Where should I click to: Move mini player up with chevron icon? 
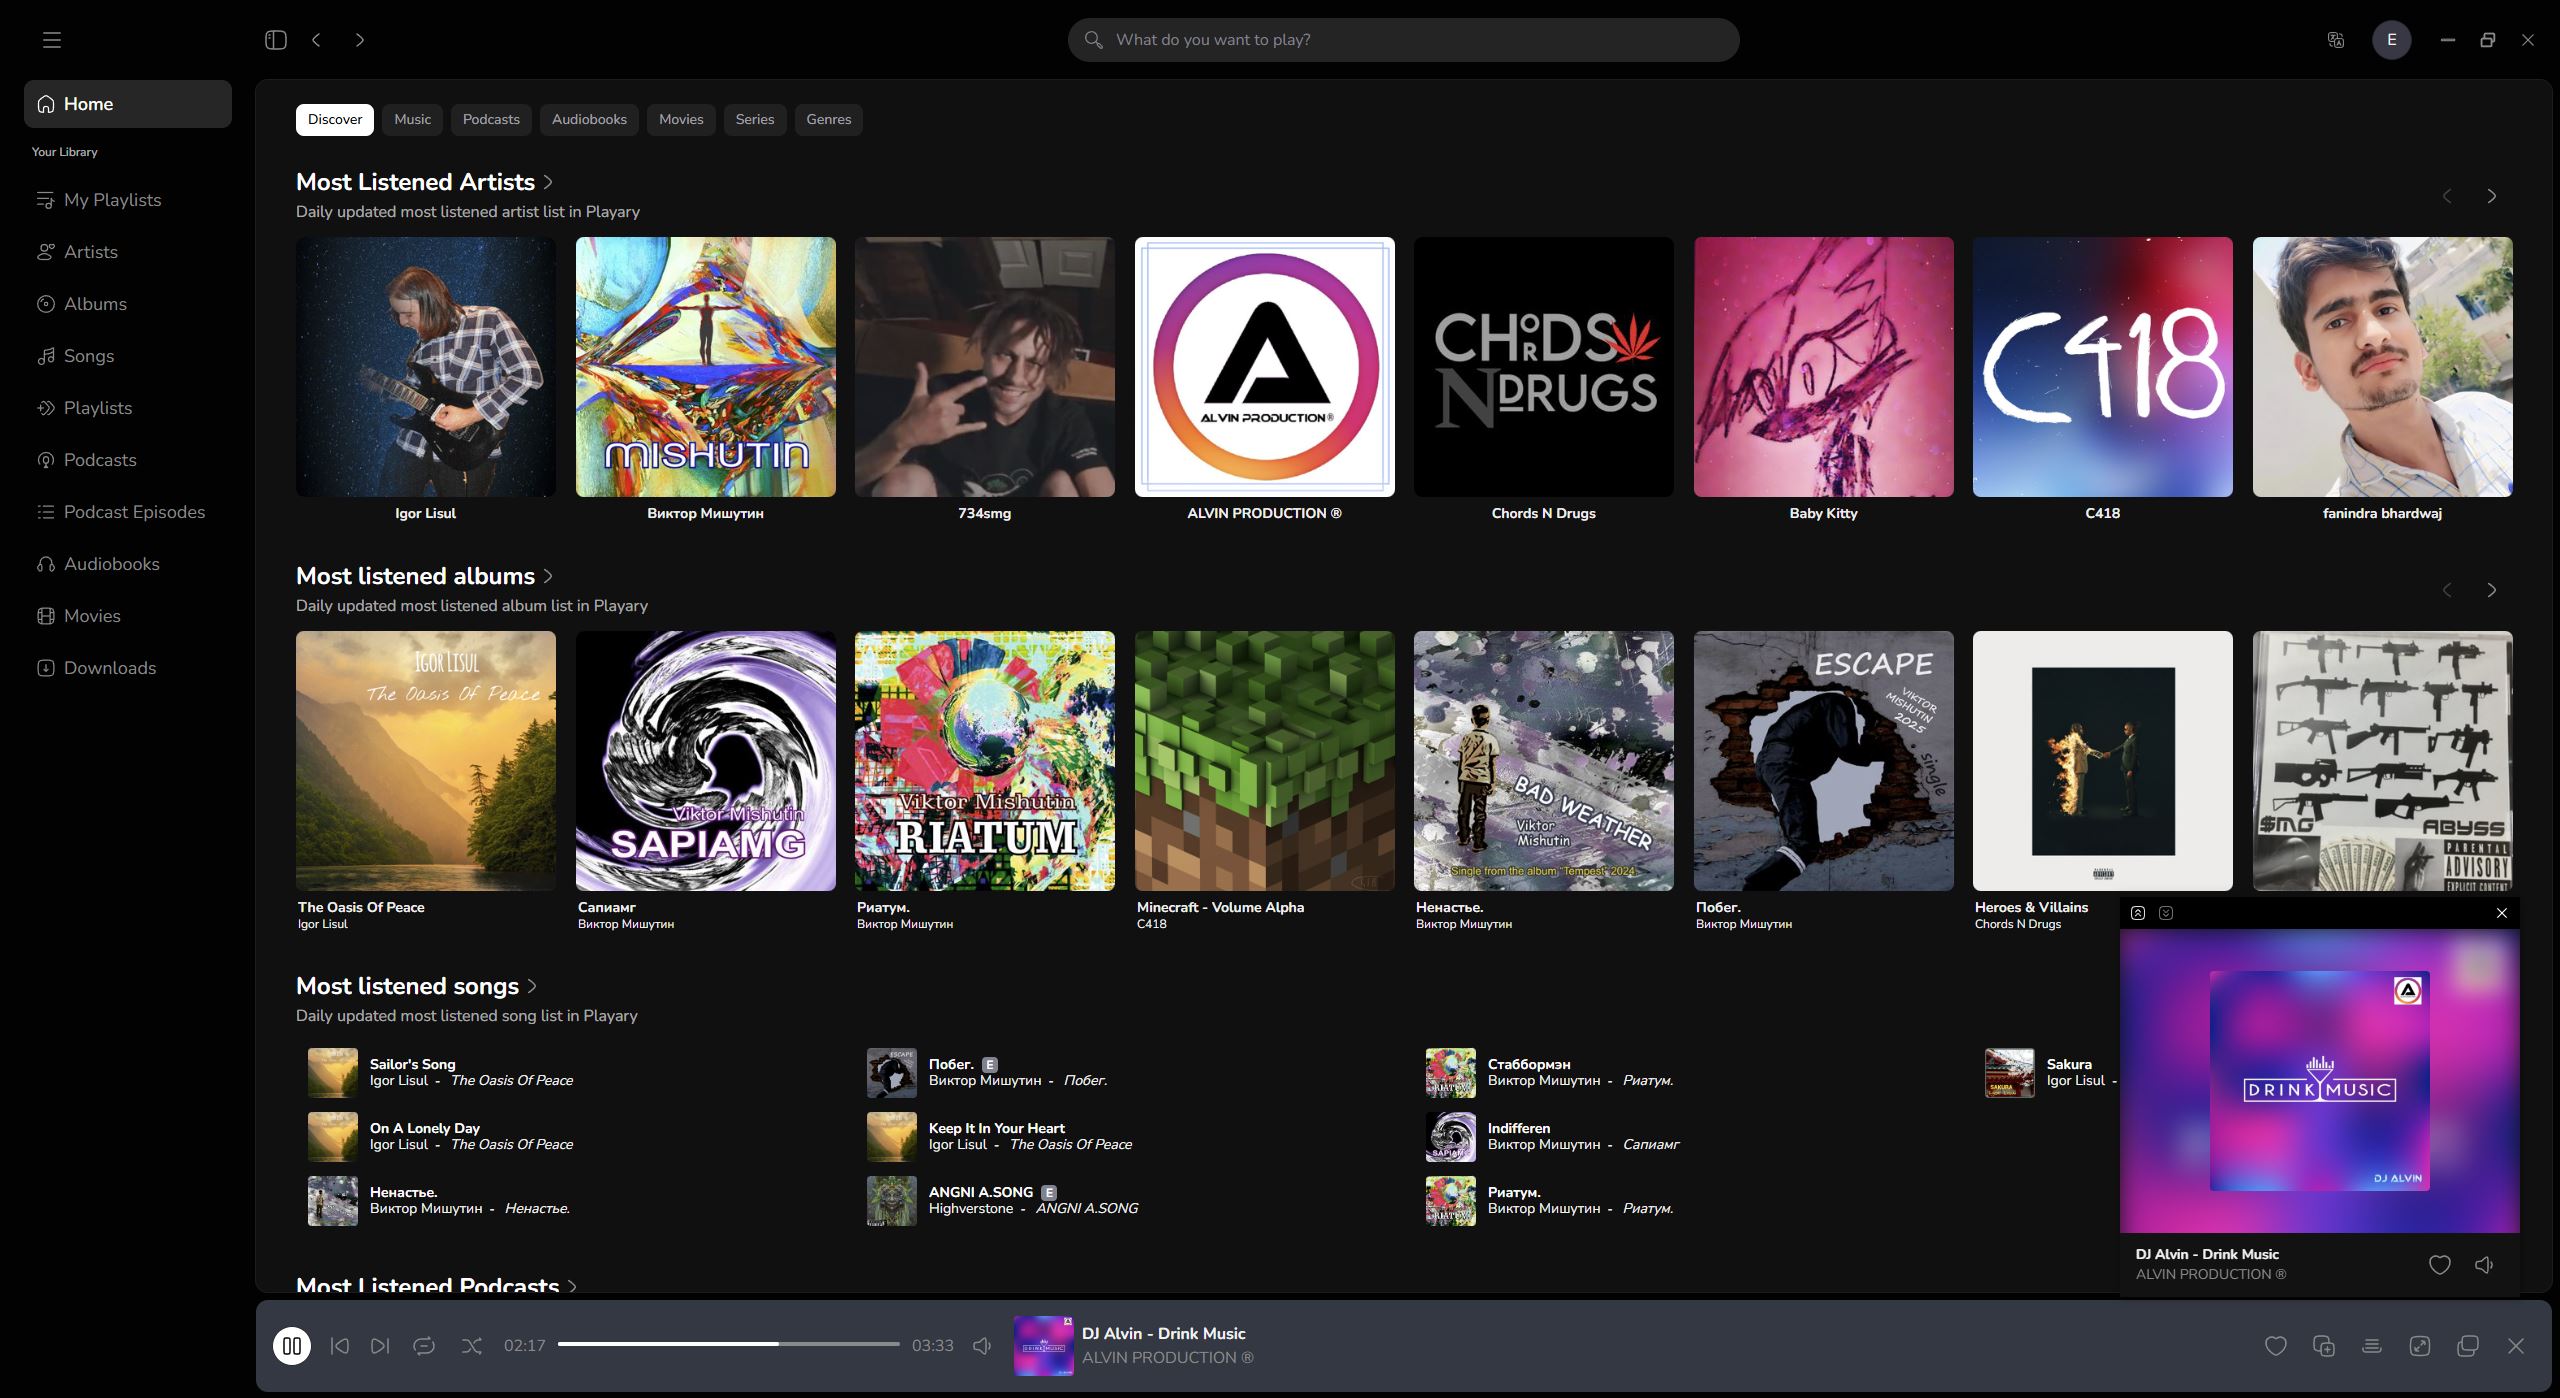[2138, 913]
